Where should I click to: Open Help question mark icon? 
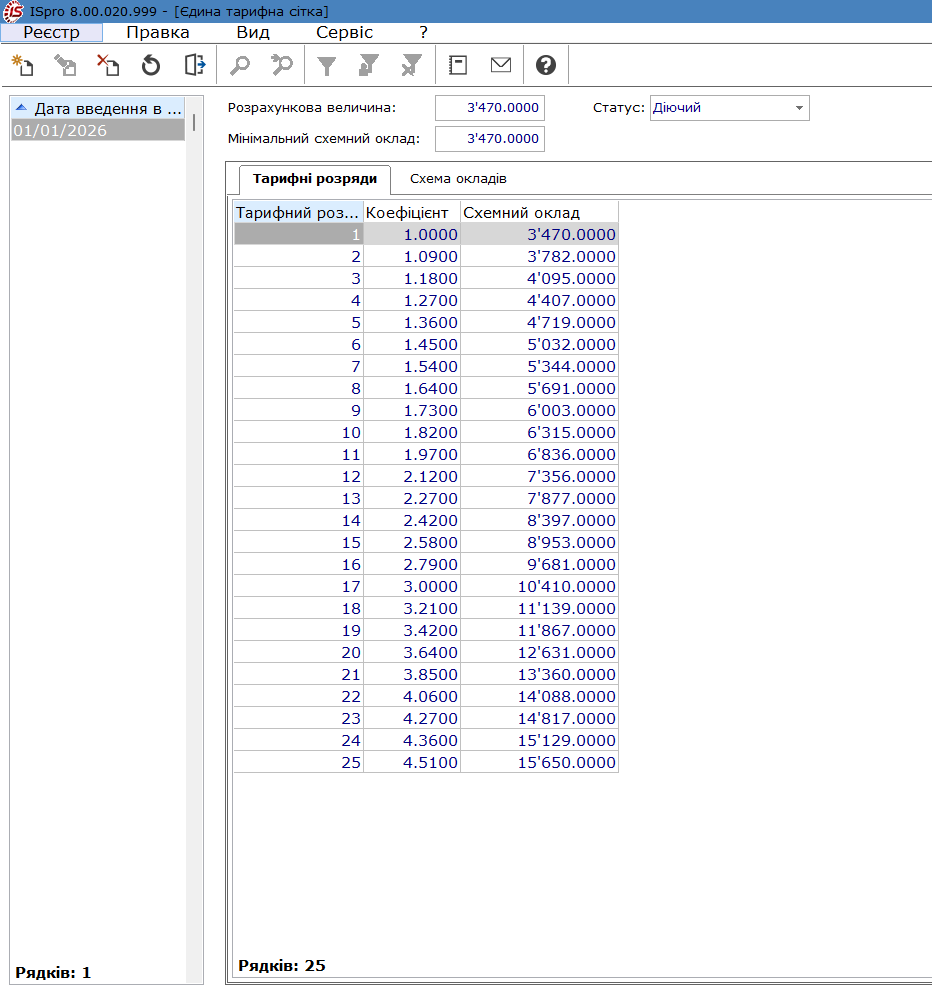tap(546, 65)
